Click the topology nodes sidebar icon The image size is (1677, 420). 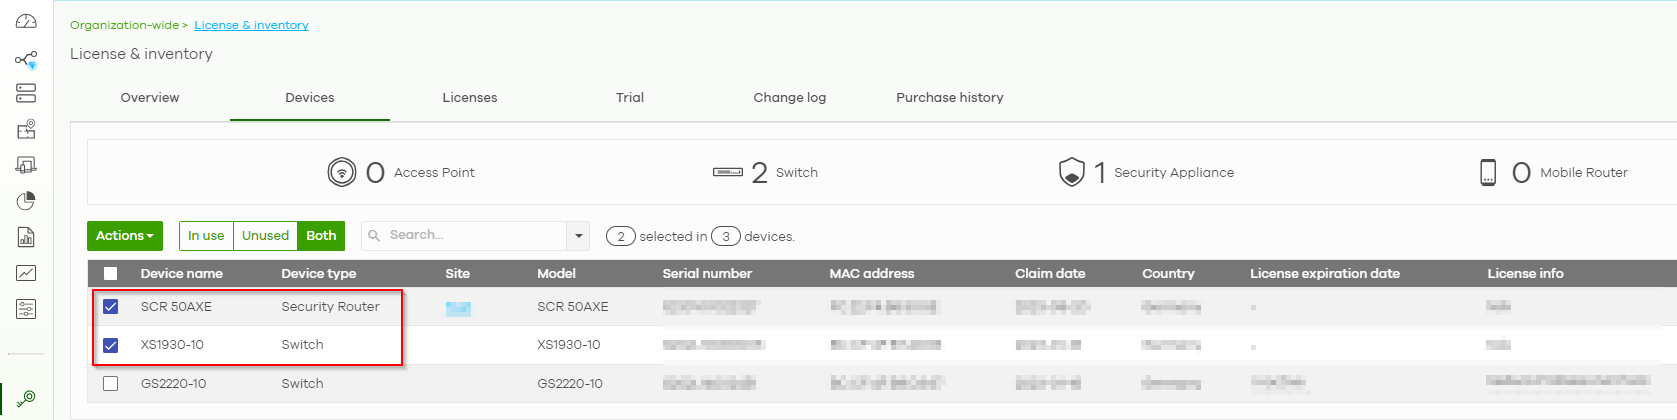click(x=26, y=60)
